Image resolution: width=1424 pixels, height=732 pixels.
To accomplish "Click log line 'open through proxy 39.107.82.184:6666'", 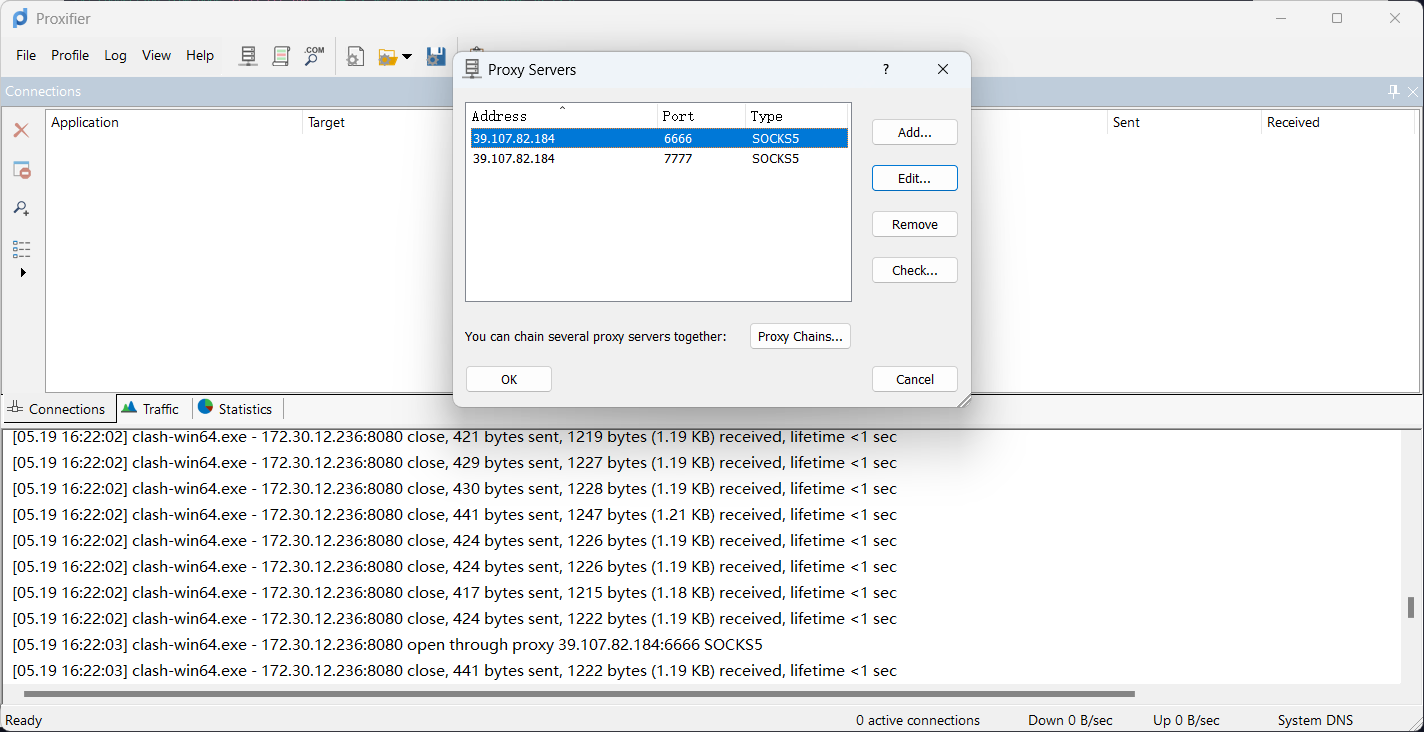I will click(387, 645).
